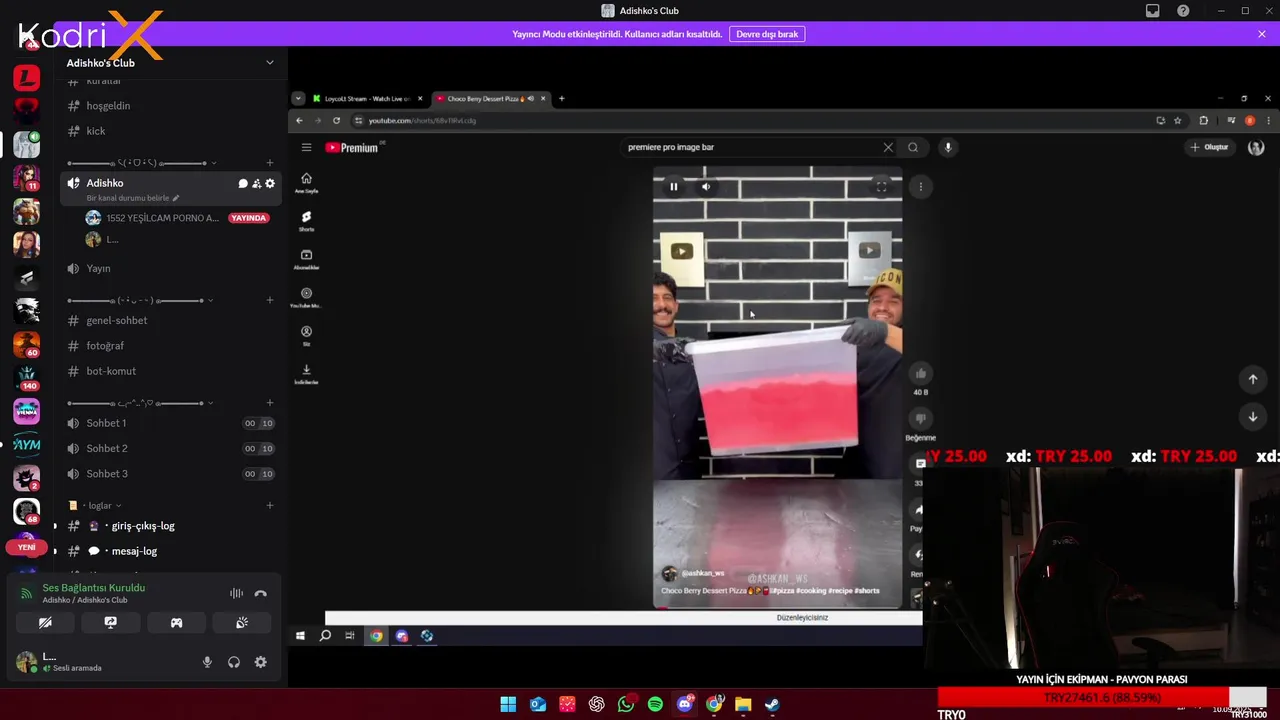The image size is (1280, 720).
Task: Join the Sohbet 2 voice channel
Action: tap(170, 448)
